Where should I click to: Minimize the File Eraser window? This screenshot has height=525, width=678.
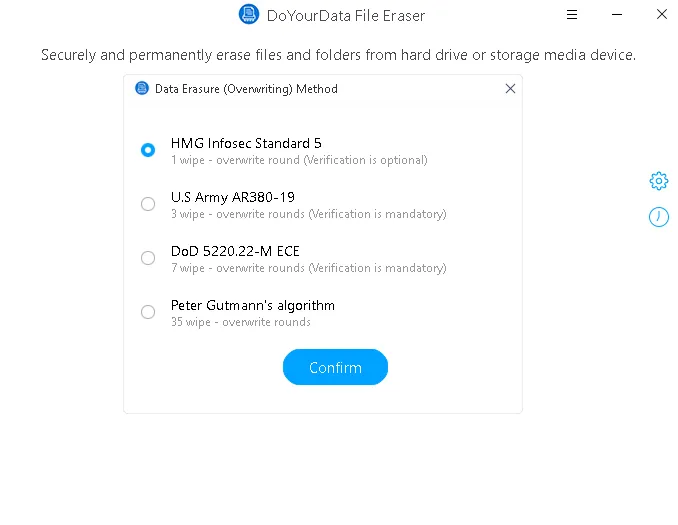pyautogui.click(x=616, y=14)
